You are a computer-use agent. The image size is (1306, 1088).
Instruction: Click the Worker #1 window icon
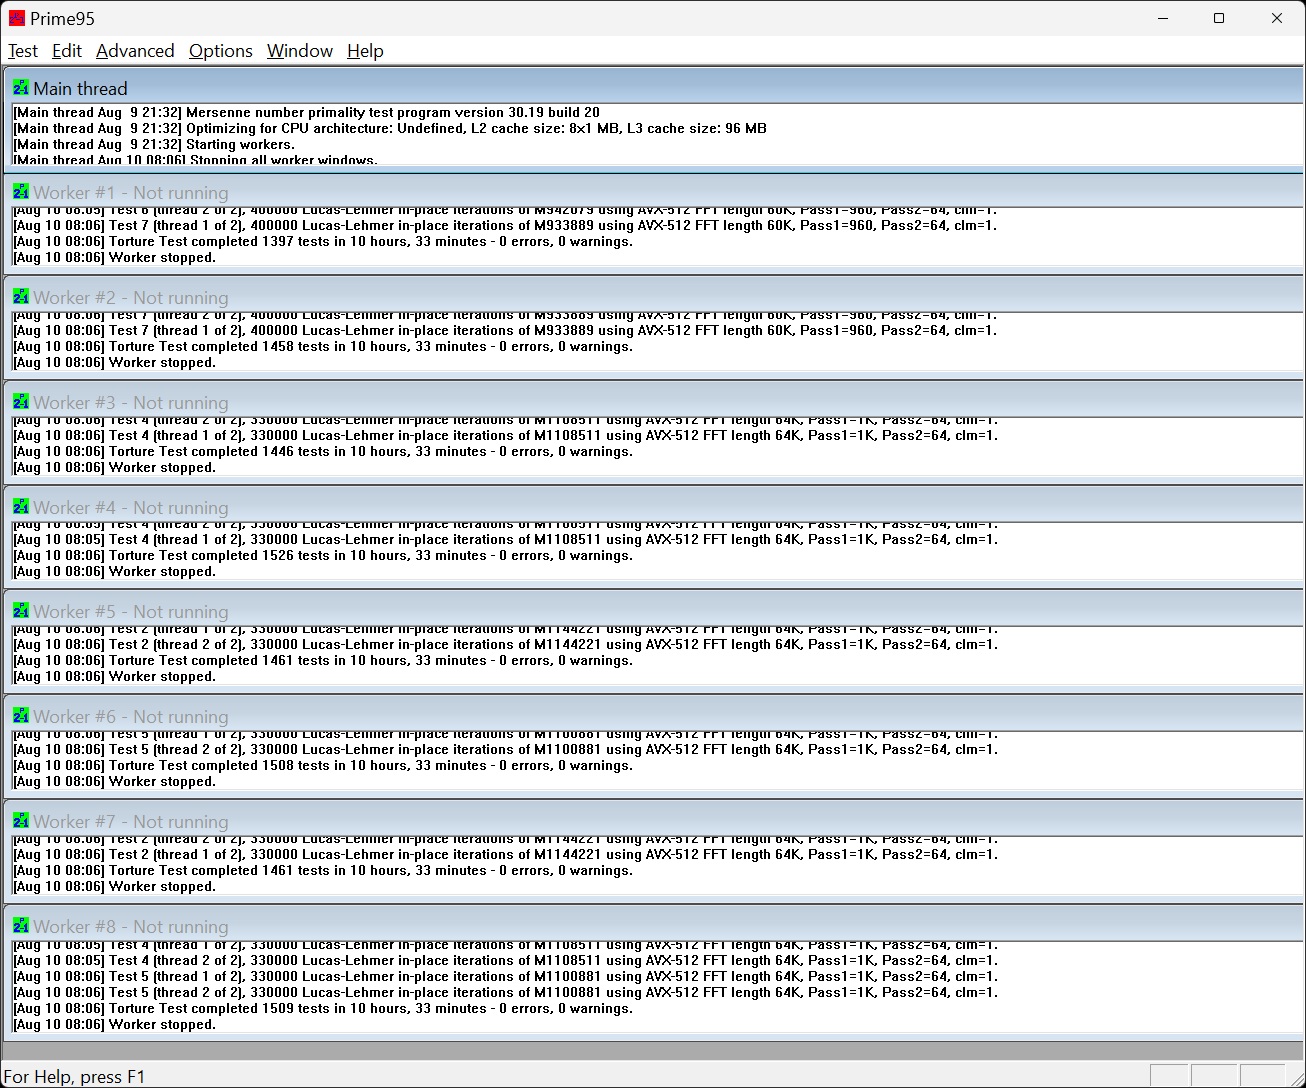pyautogui.click(x=21, y=192)
